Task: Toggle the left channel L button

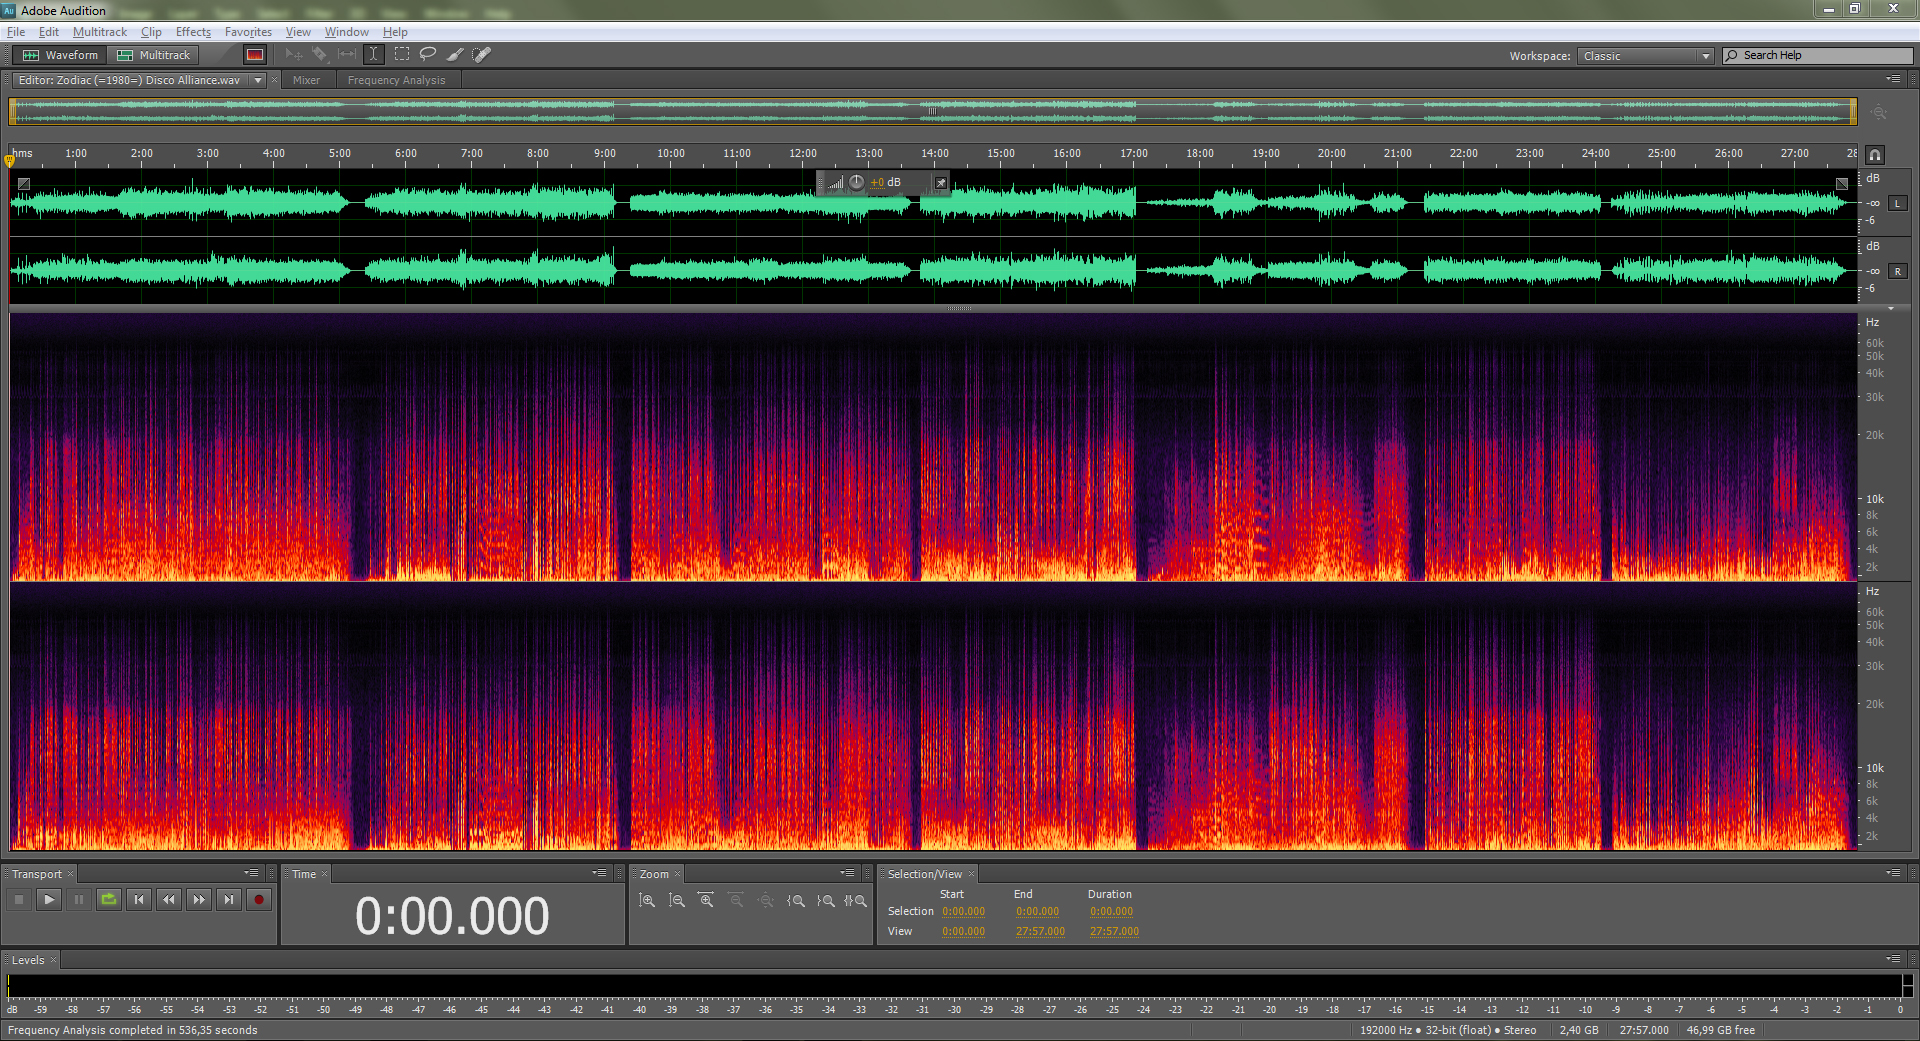Action: click(1897, 203)
